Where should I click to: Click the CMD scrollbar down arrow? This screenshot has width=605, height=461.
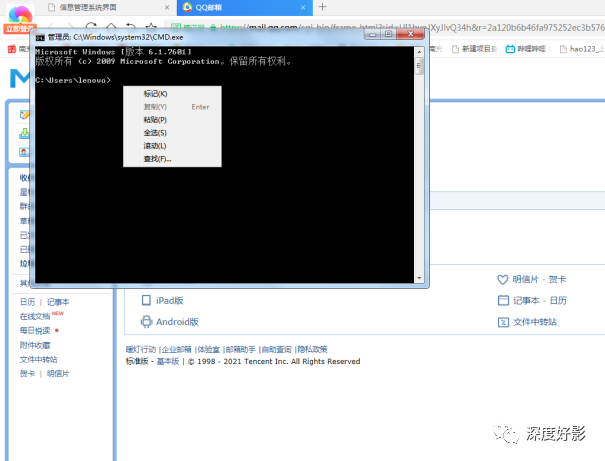tap(419, 278)
